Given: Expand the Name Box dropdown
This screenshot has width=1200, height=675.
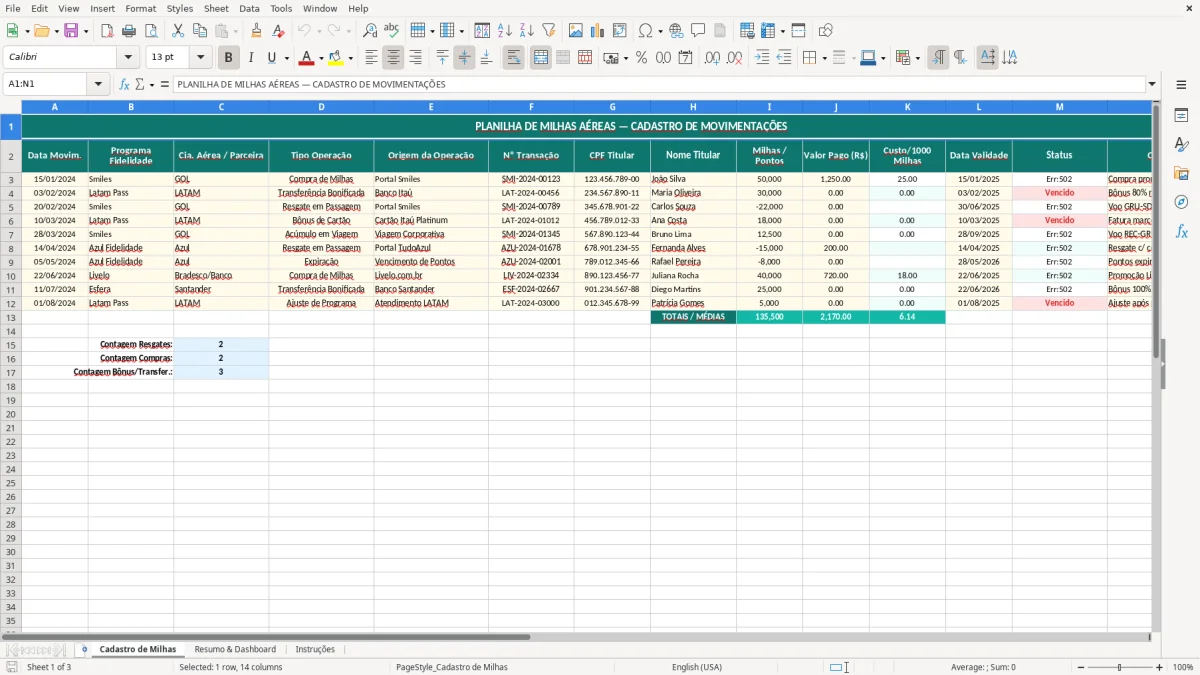Looking at the screenshot, I should click(x=99, y=84).
